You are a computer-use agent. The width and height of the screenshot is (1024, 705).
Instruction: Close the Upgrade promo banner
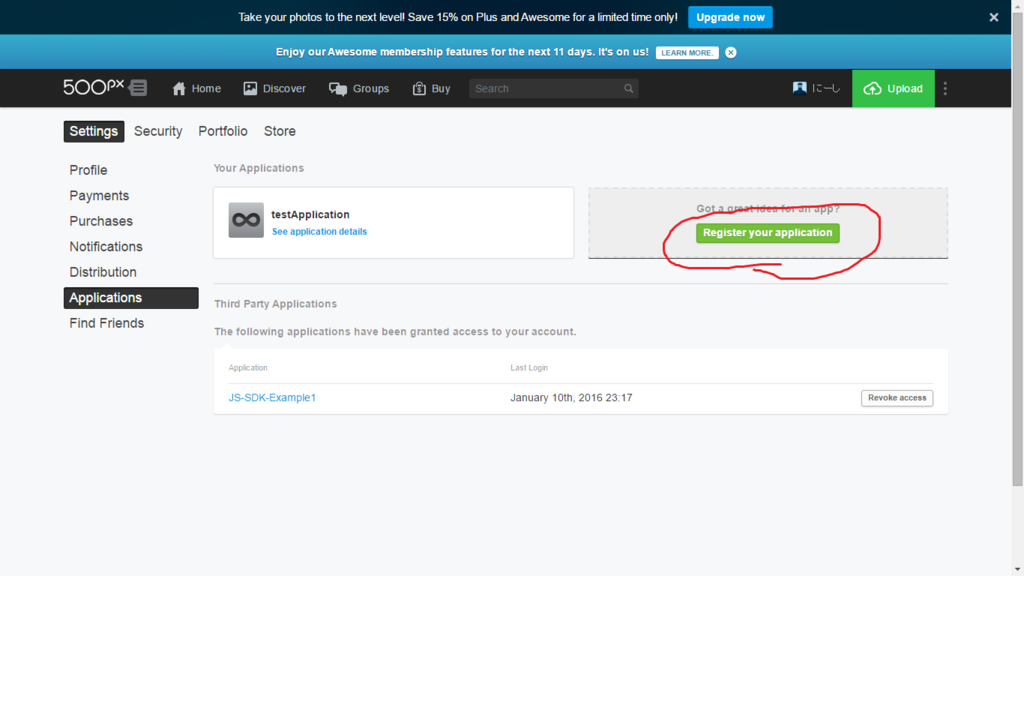(993, 18)
